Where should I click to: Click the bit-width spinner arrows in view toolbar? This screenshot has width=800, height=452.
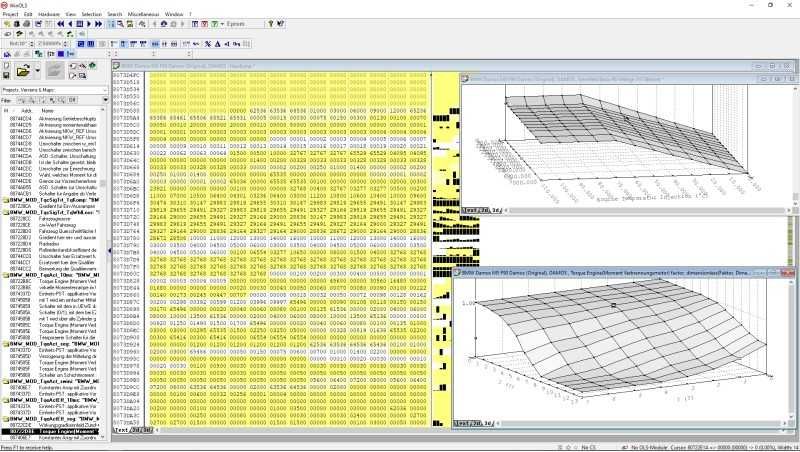pyautogui.click(x=32, y=44)
